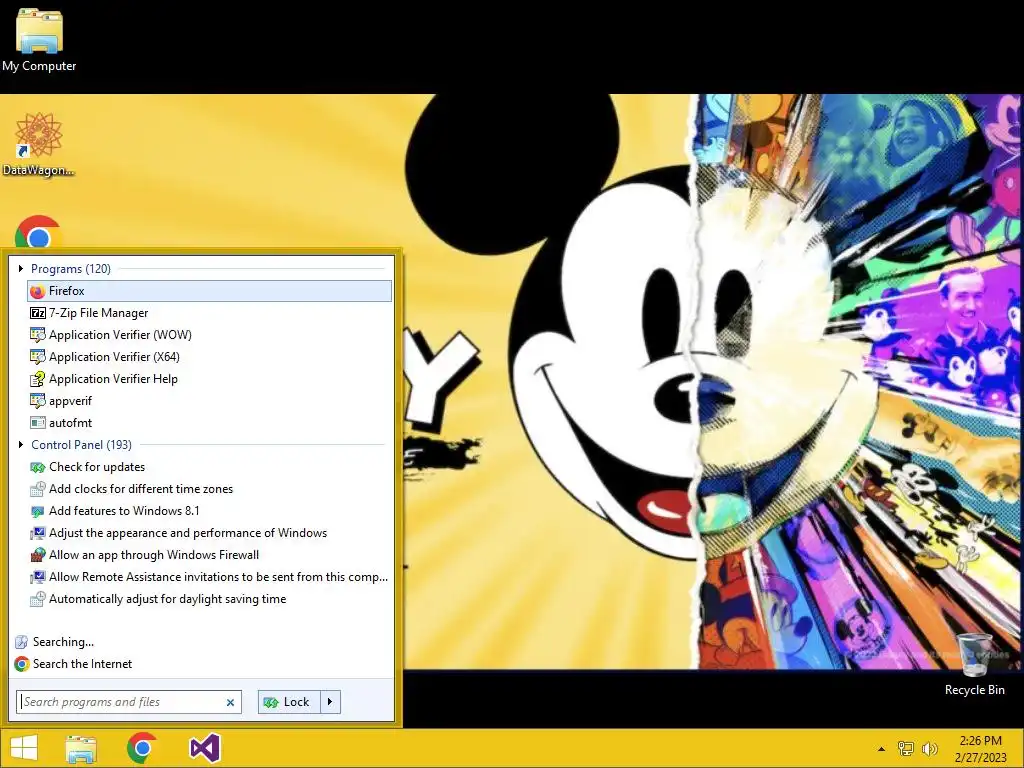The width and height of the screenshot is (1024, 768).
Task: Launch Visual Studio from the taskbar
Action: tap(204, 748)
